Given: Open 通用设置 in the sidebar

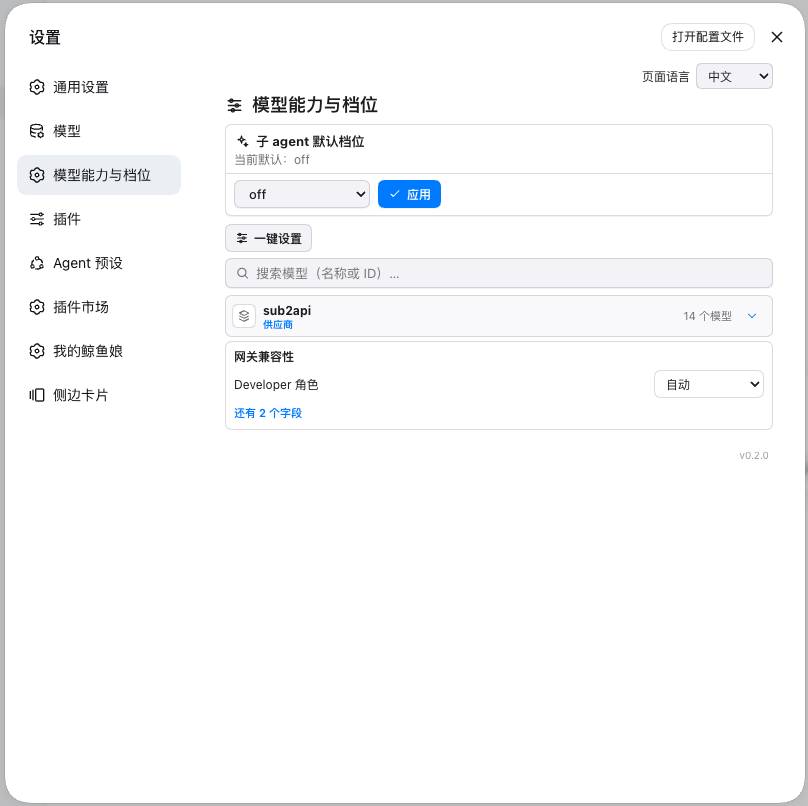Looking at the screenshot, I should click(x=99, y=87).
